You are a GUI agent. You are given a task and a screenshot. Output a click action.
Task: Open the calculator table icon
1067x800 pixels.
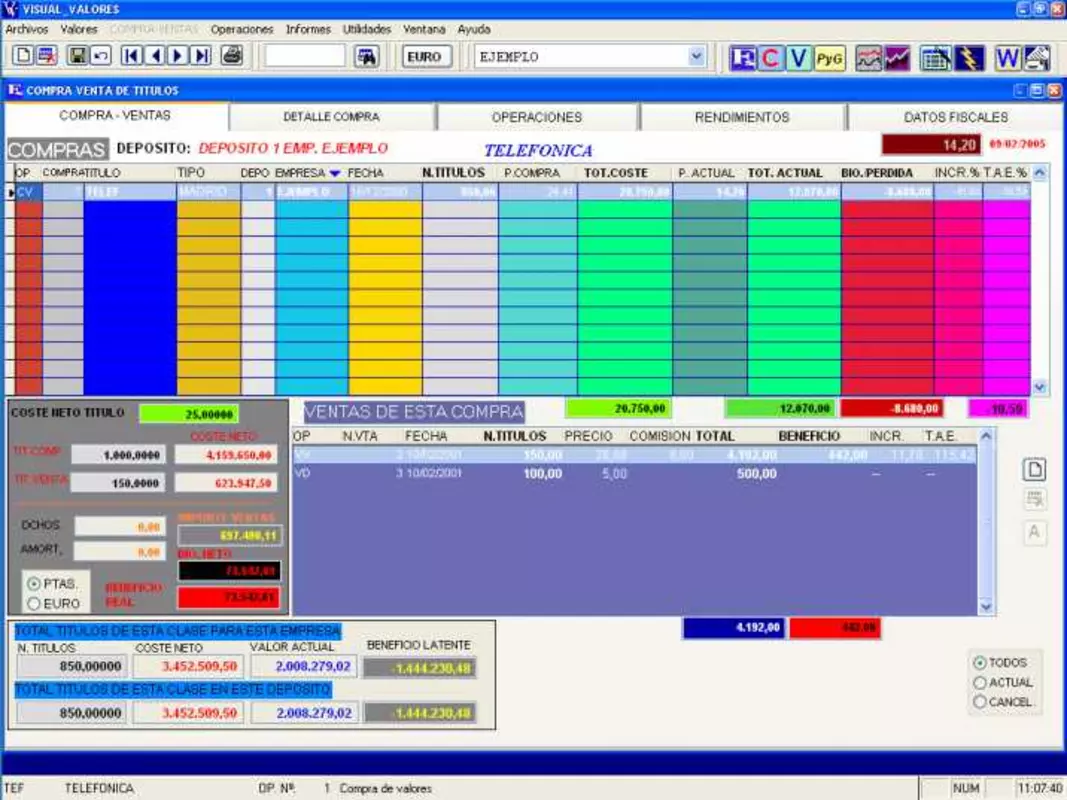click(936, 59)
